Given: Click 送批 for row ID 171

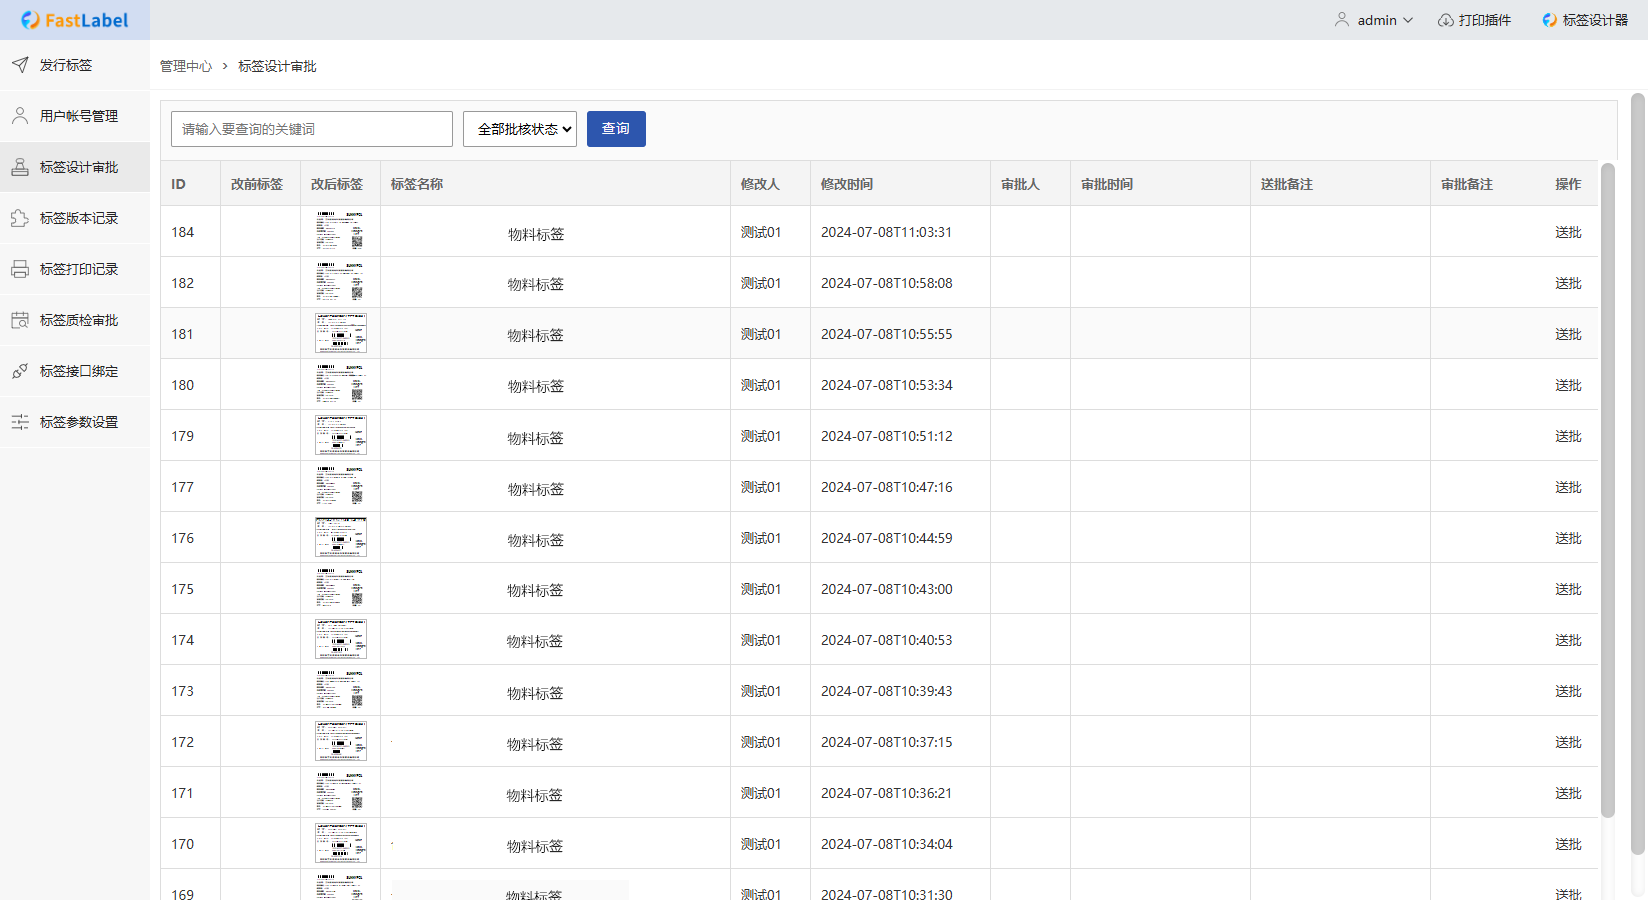Looking at the screenshot, I should (1568, 793).
